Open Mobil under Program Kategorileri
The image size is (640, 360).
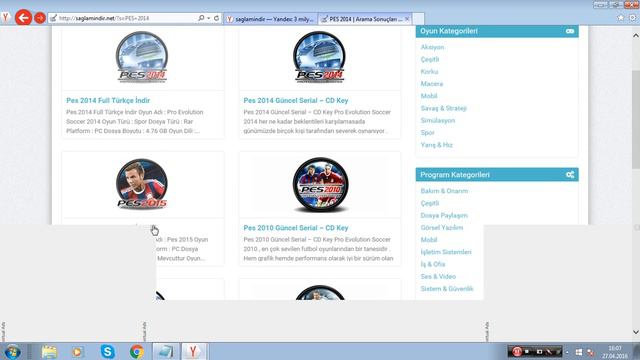pos(429,240)
